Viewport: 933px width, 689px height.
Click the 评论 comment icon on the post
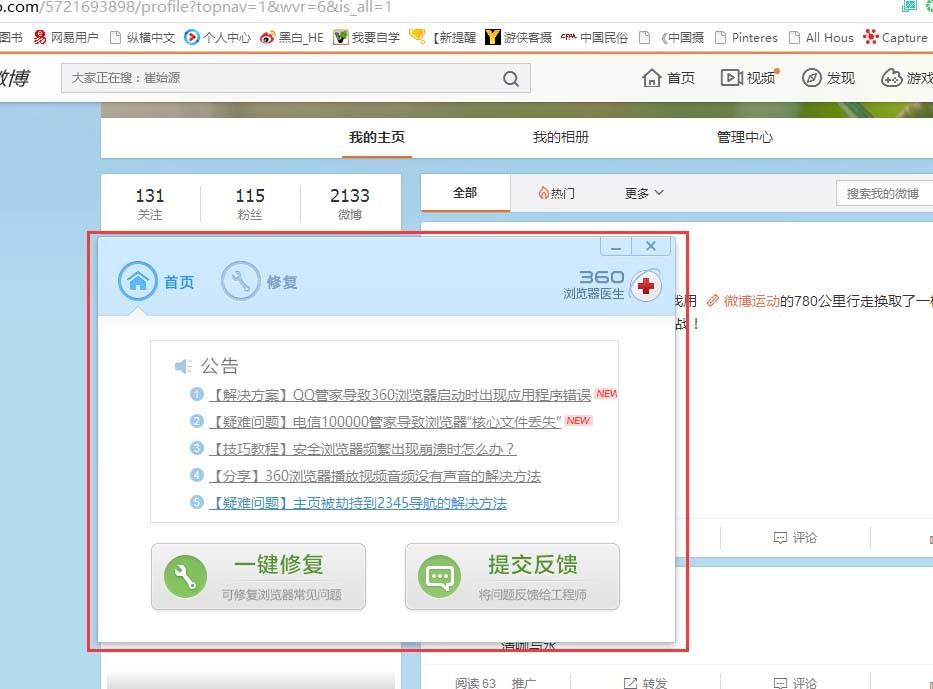[779, 537]
